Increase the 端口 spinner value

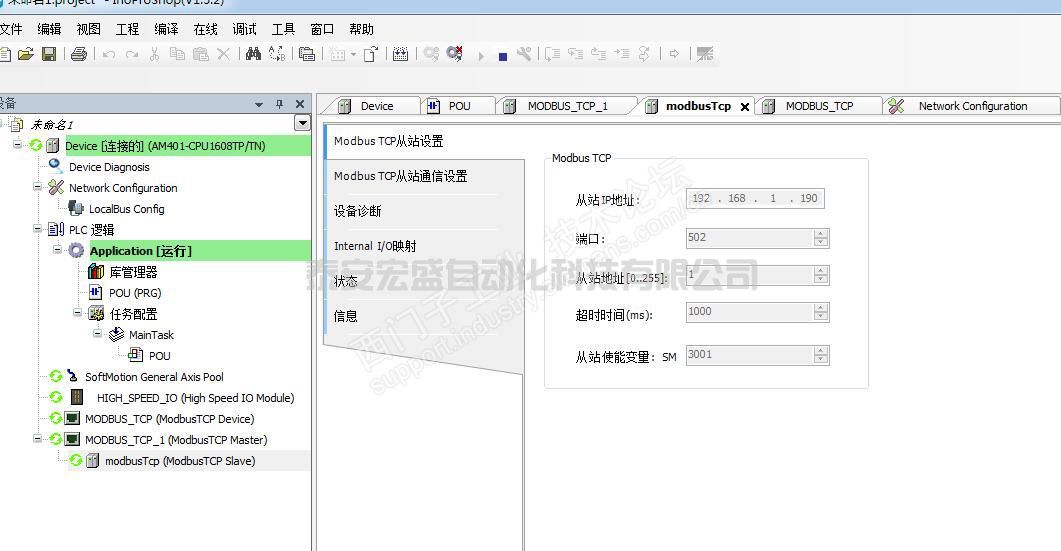[x=821, y=234]
